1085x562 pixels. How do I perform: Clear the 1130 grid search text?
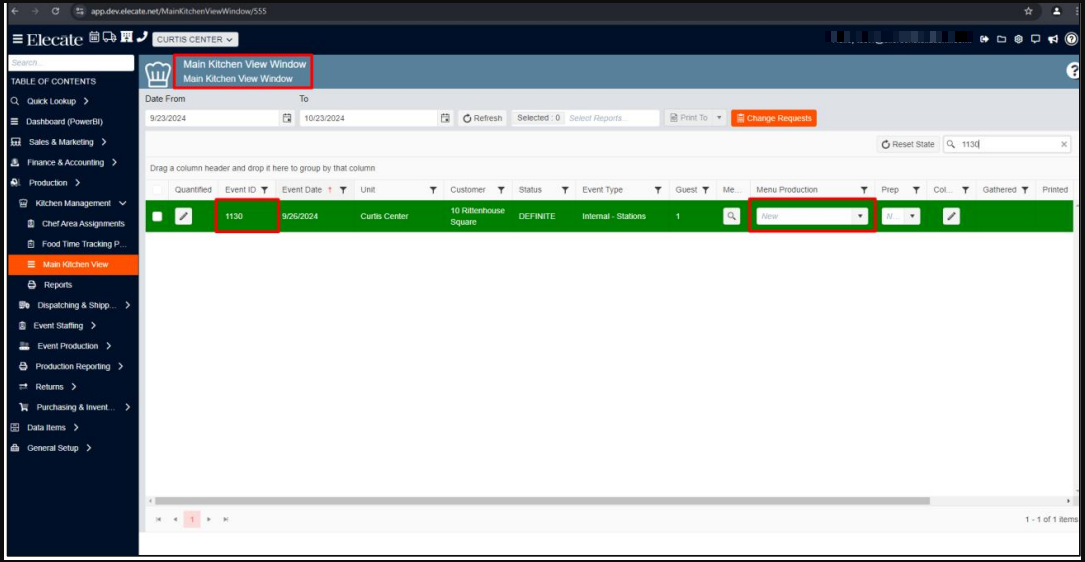tap(1064, 144)
